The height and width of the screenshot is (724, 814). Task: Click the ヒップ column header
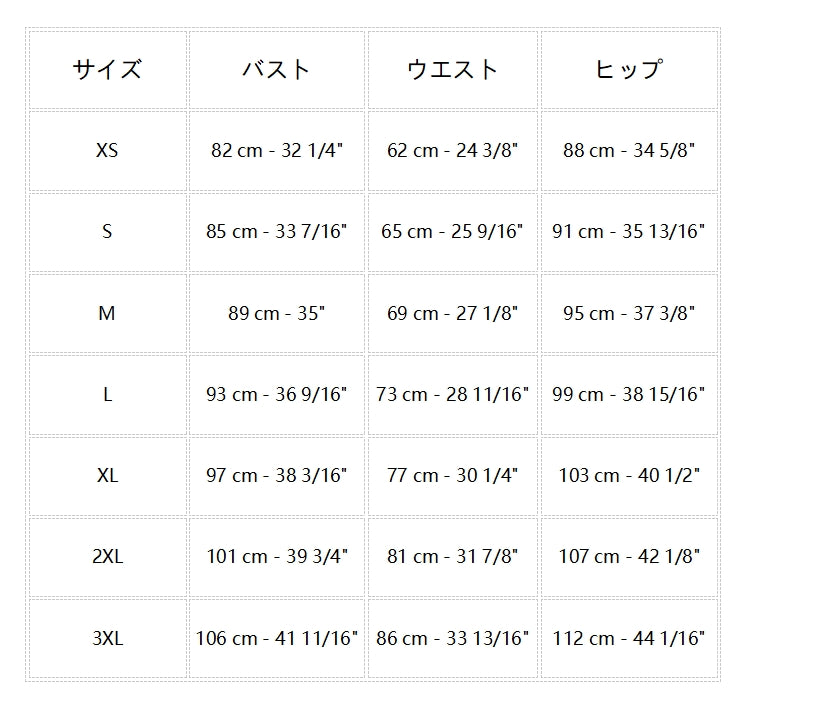628,69
